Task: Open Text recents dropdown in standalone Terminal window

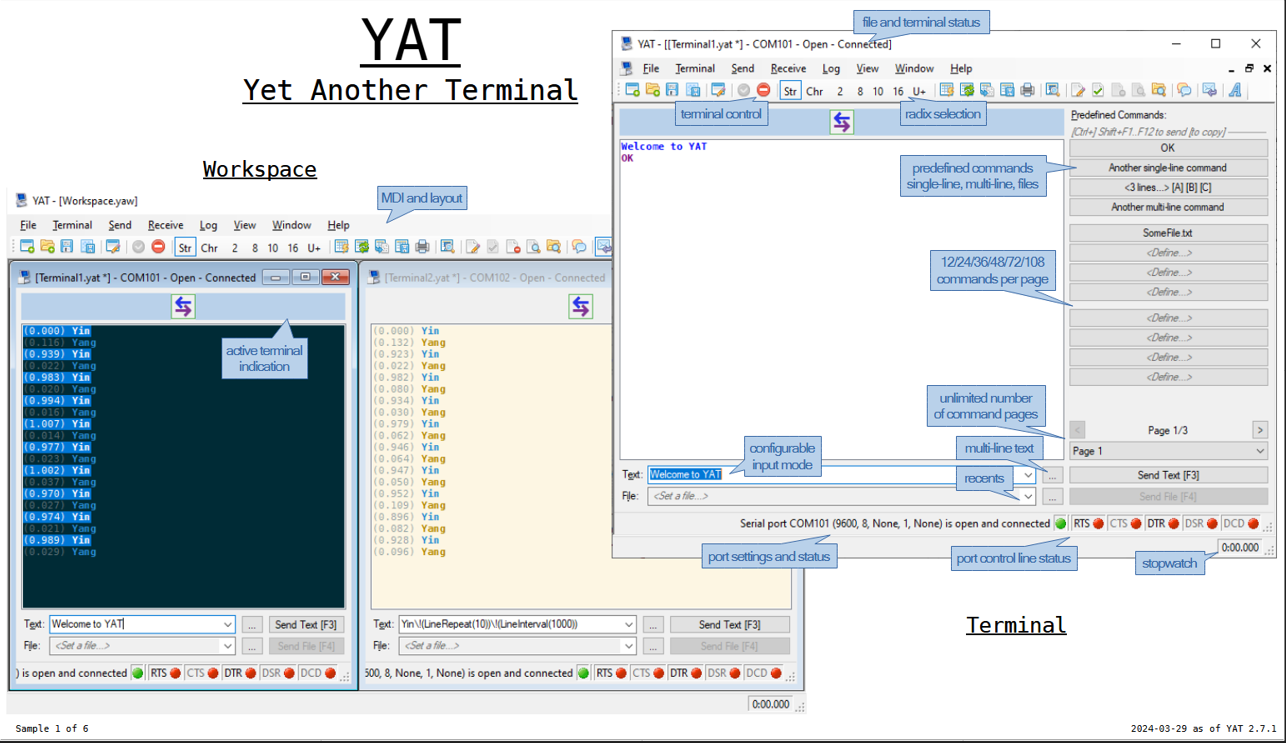Action: [x=1028, y=475]
